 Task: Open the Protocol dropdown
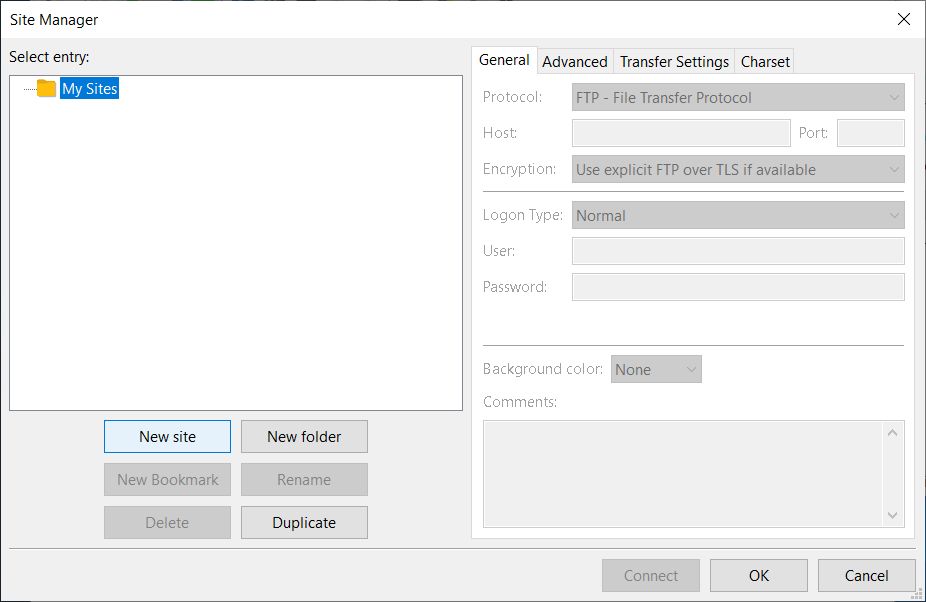738,97
